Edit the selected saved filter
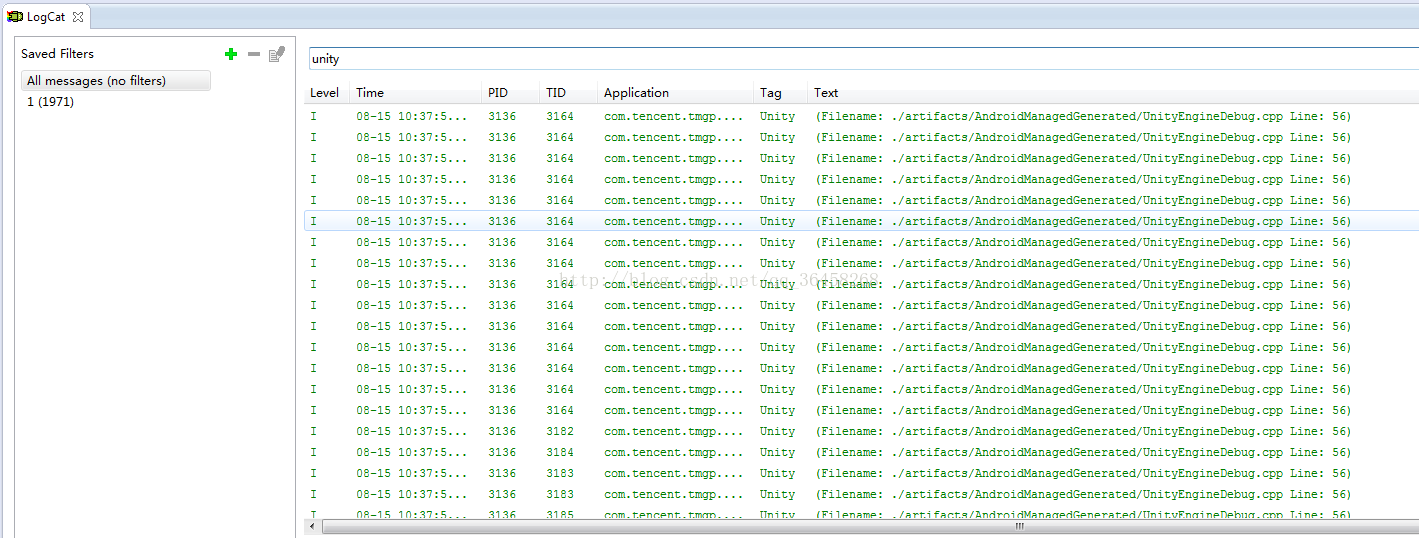The image size is (1419, 538). tap(277, 54)
